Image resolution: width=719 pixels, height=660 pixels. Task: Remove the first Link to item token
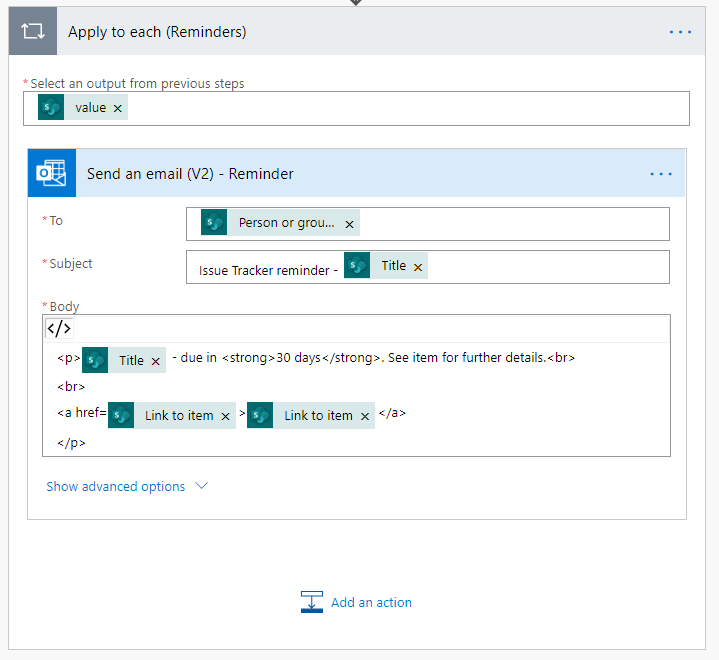coord(226,416)
